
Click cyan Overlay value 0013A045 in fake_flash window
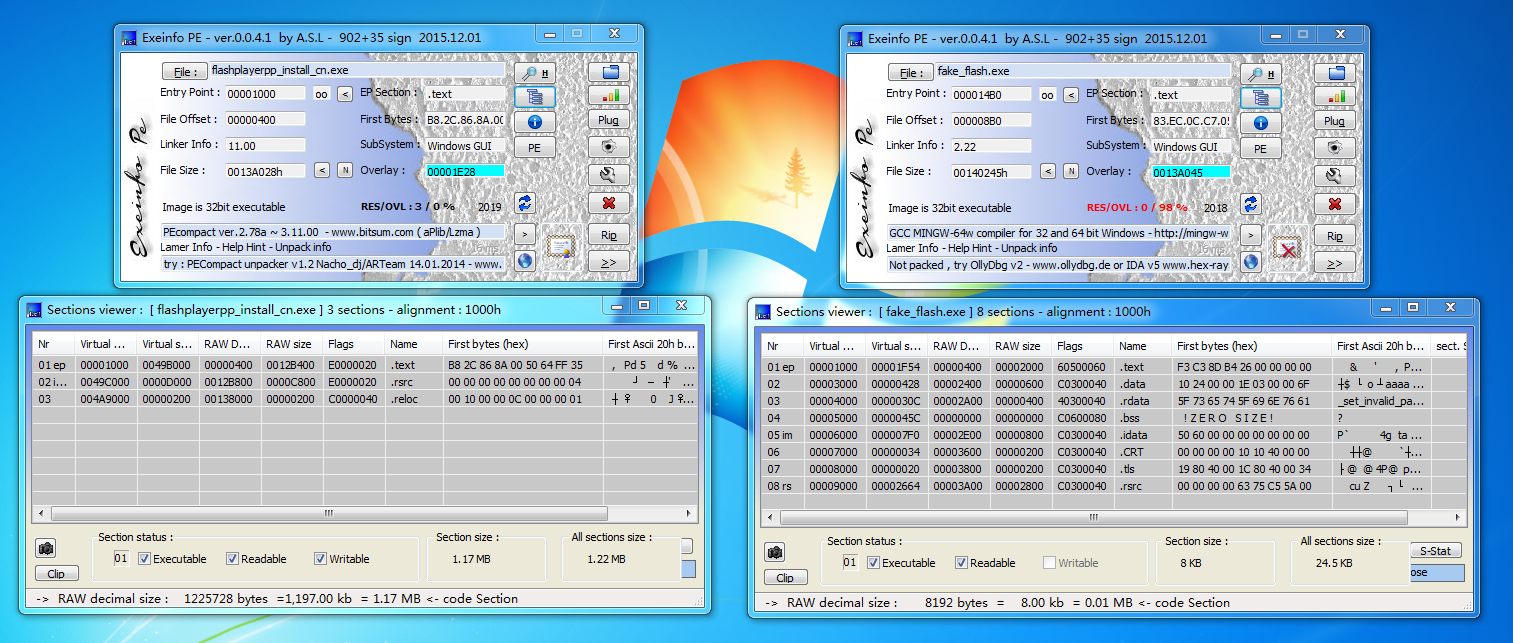[x=1191, y=173]
